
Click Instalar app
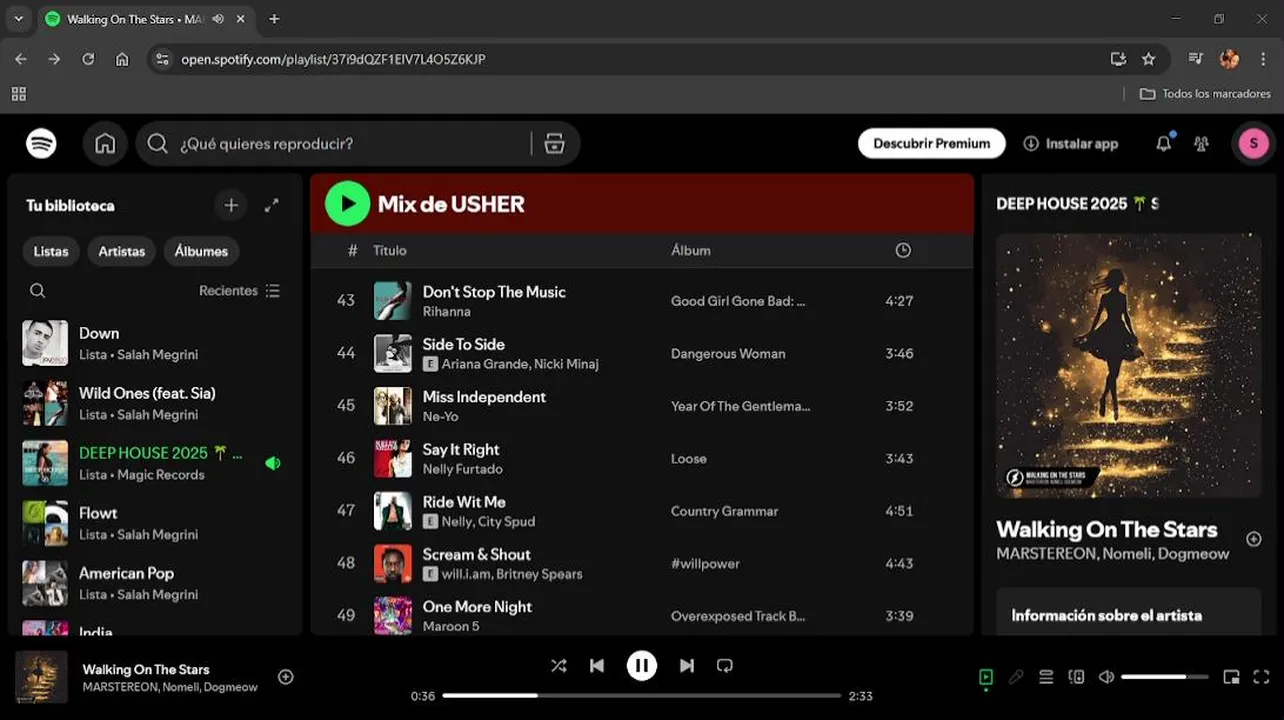point(1071,144)
